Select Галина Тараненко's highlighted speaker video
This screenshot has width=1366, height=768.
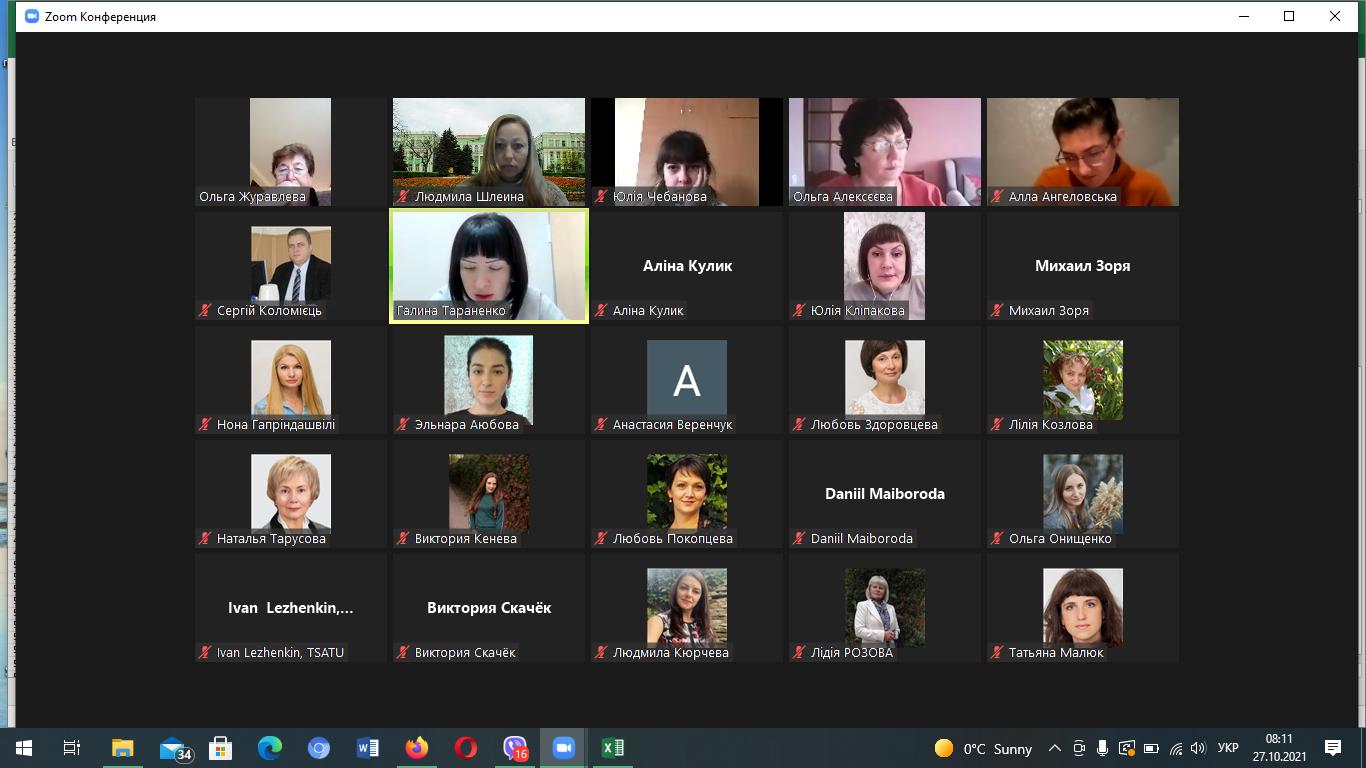pos(489,266)
